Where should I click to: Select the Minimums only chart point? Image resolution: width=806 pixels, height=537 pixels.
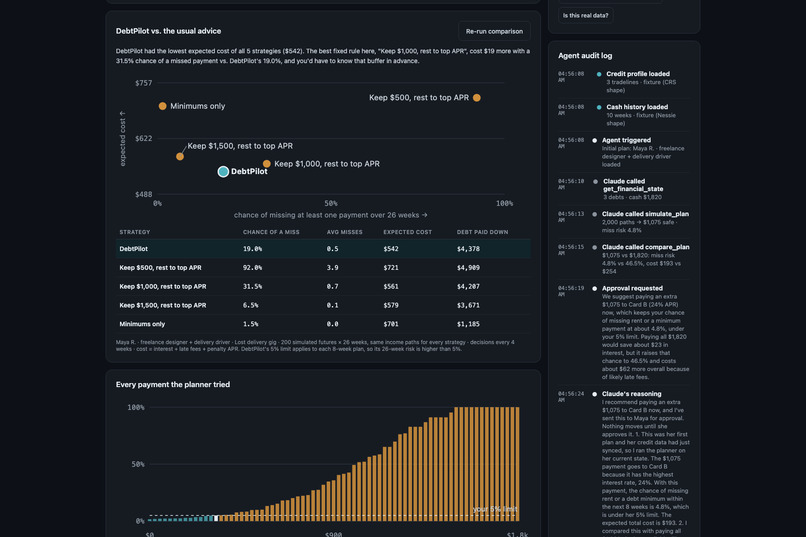162,106
